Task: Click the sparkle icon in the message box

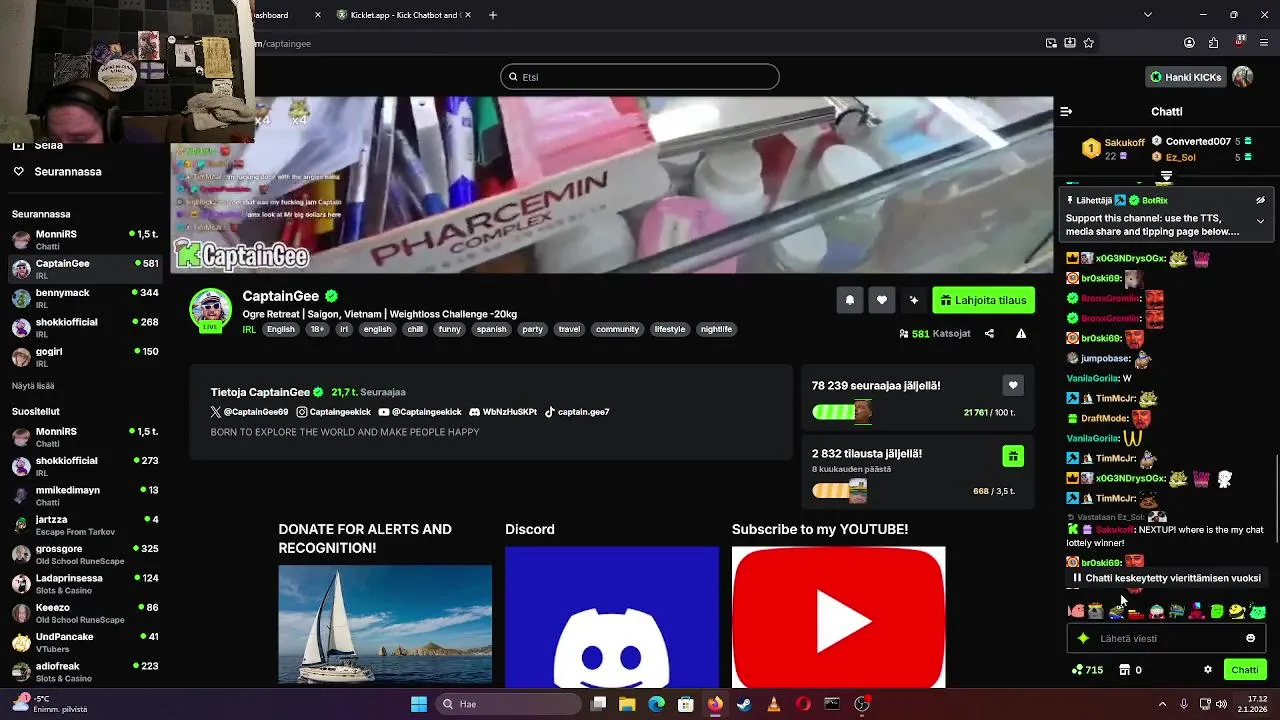Action: click(x=1083, y=638)
